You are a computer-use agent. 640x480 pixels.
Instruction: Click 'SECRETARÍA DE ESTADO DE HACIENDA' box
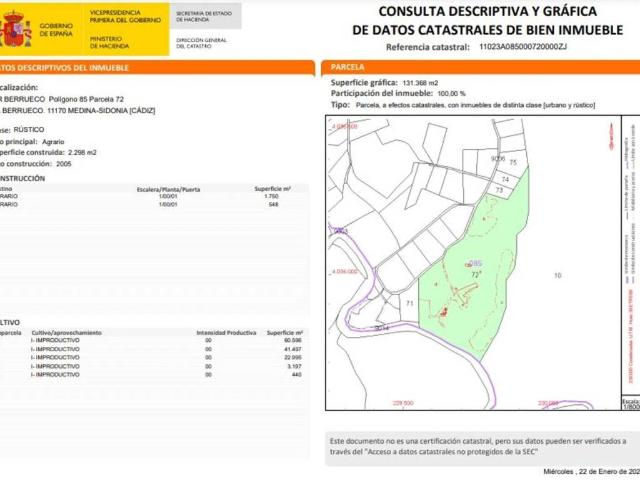[x=204, y=16]
